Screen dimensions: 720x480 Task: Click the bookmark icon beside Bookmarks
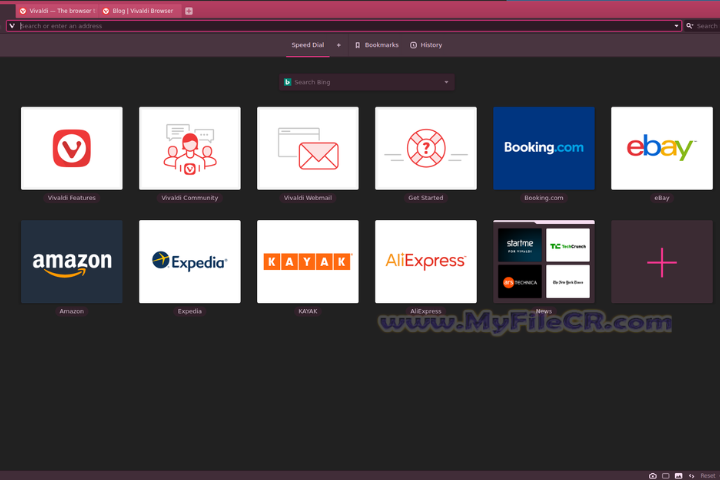coord(357,45)
